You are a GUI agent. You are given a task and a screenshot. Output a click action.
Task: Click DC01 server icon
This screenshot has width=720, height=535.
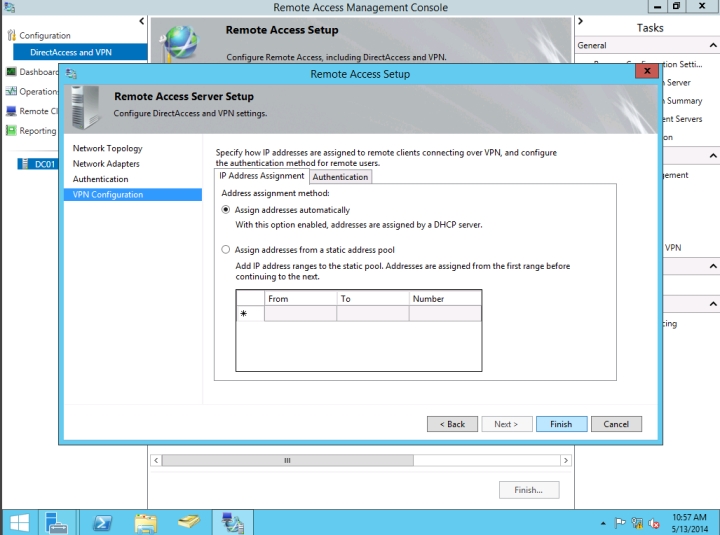[25, 163]
